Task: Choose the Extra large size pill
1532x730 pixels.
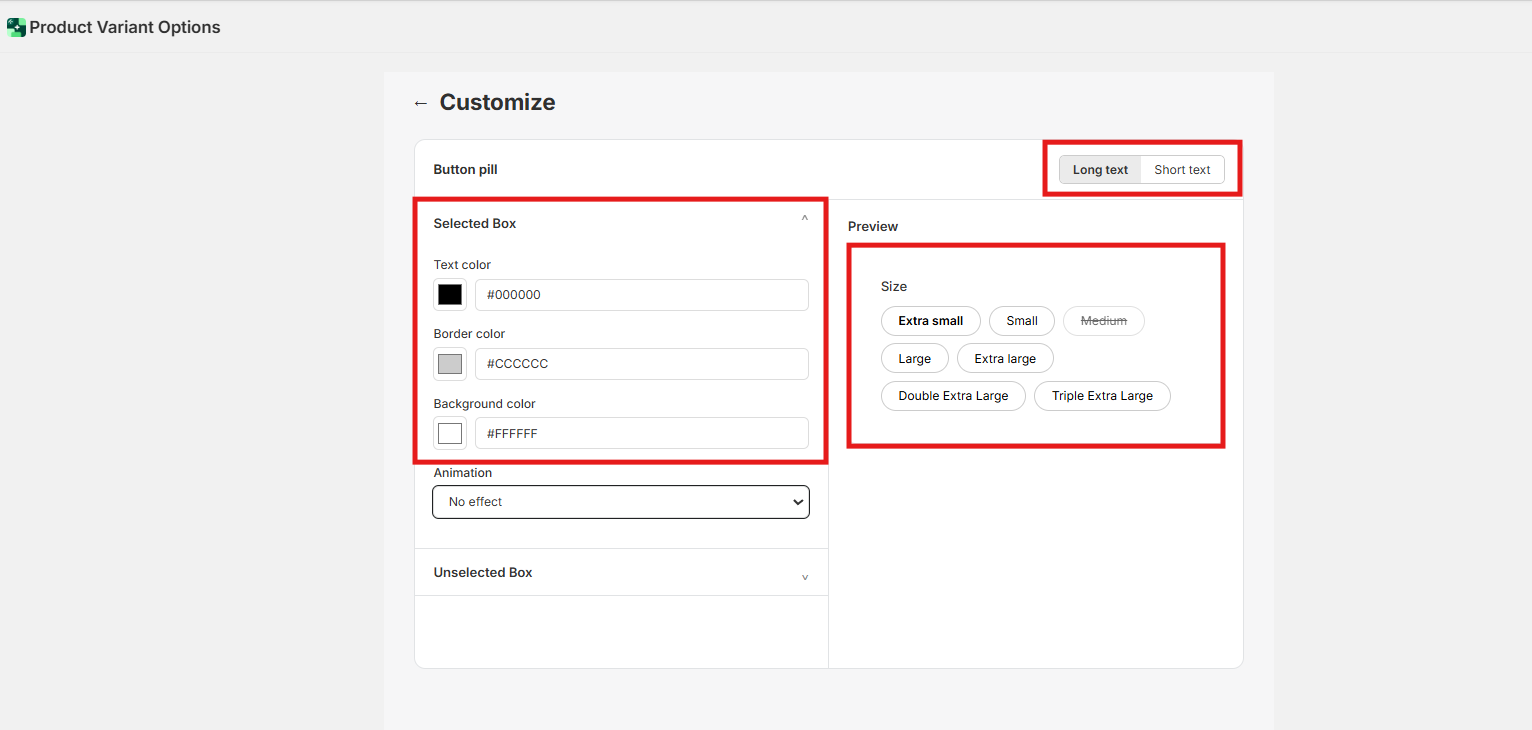Action: (x=1005, y=359)
